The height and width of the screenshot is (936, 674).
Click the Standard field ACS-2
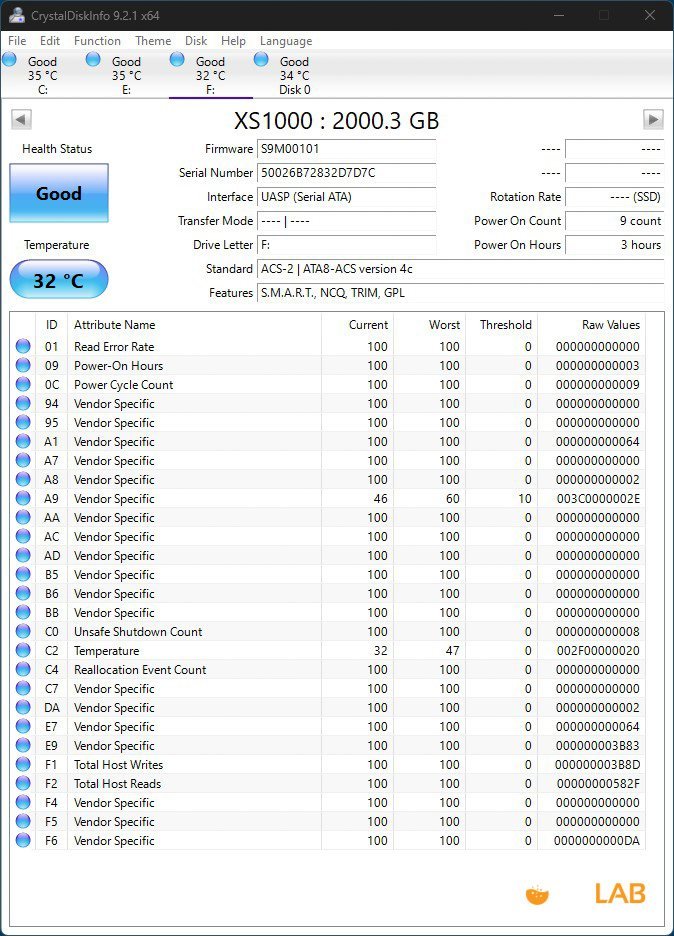[x=460, y=269]
